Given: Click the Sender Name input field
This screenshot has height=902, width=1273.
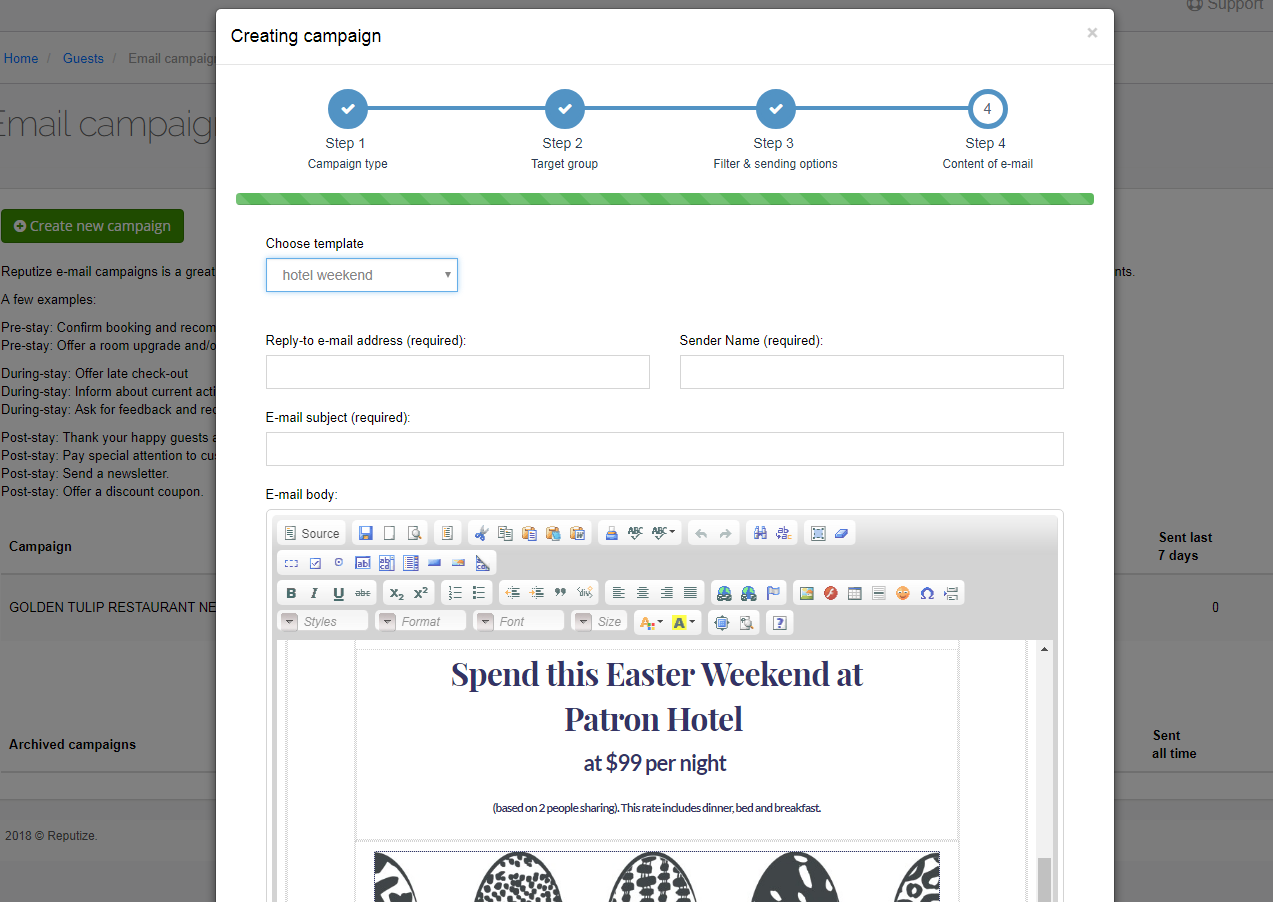Looking at the screenshot, I should point(872,372).
